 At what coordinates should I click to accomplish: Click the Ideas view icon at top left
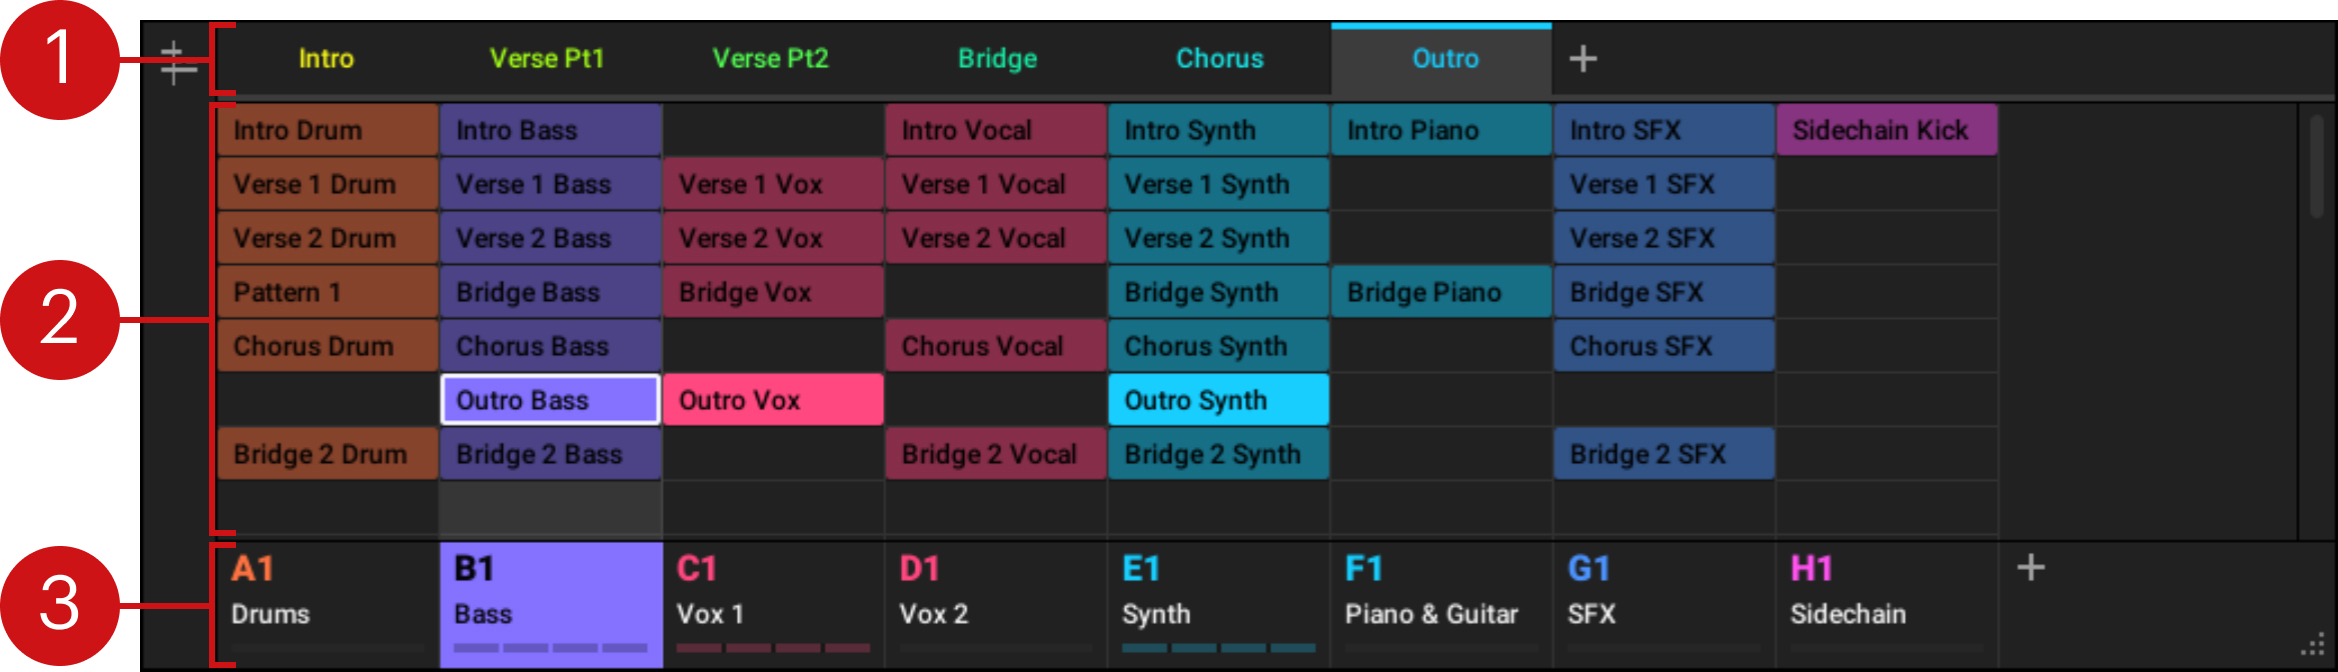pos(177,62)
